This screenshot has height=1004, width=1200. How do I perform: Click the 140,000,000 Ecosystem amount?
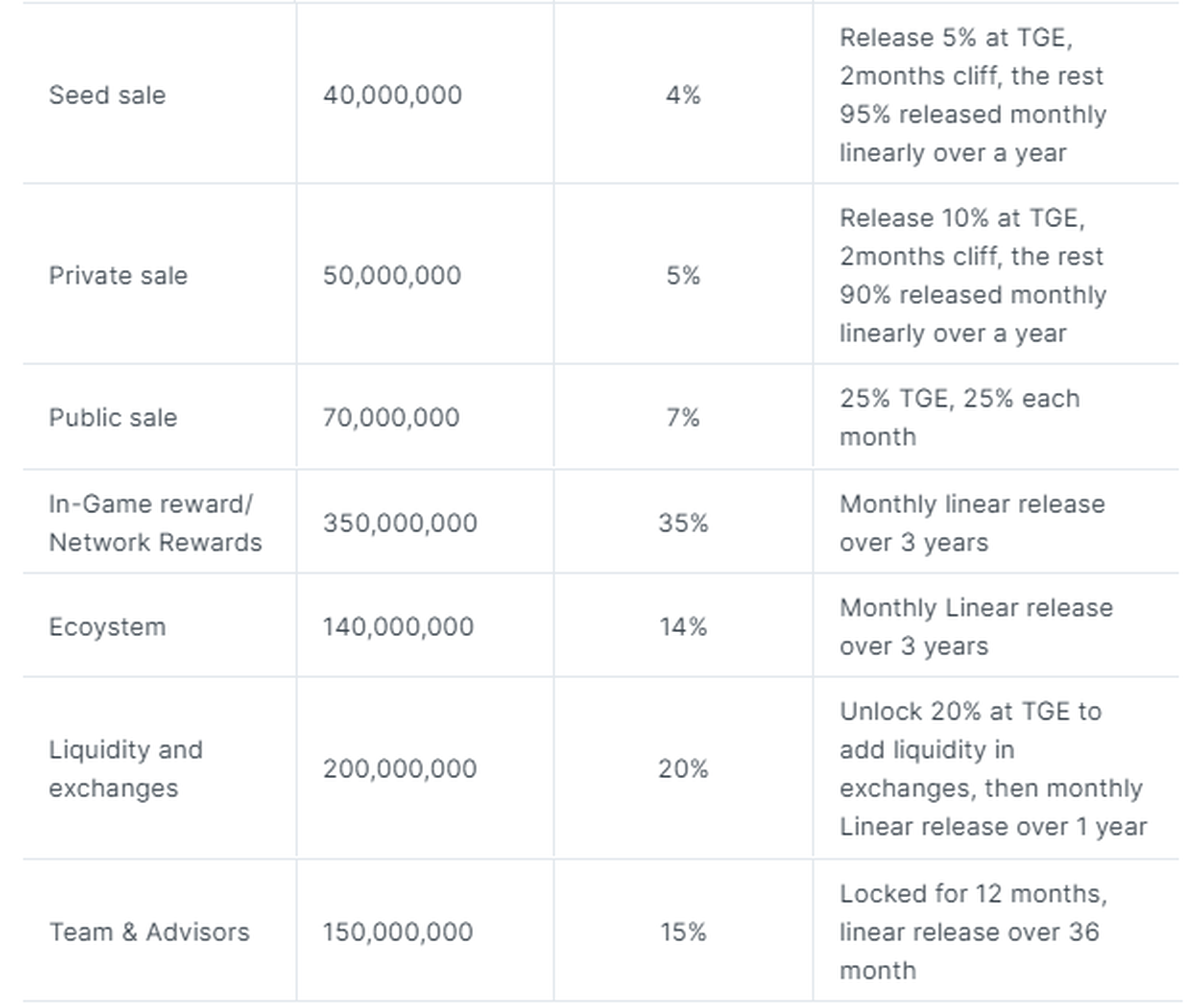pos(398,627)
